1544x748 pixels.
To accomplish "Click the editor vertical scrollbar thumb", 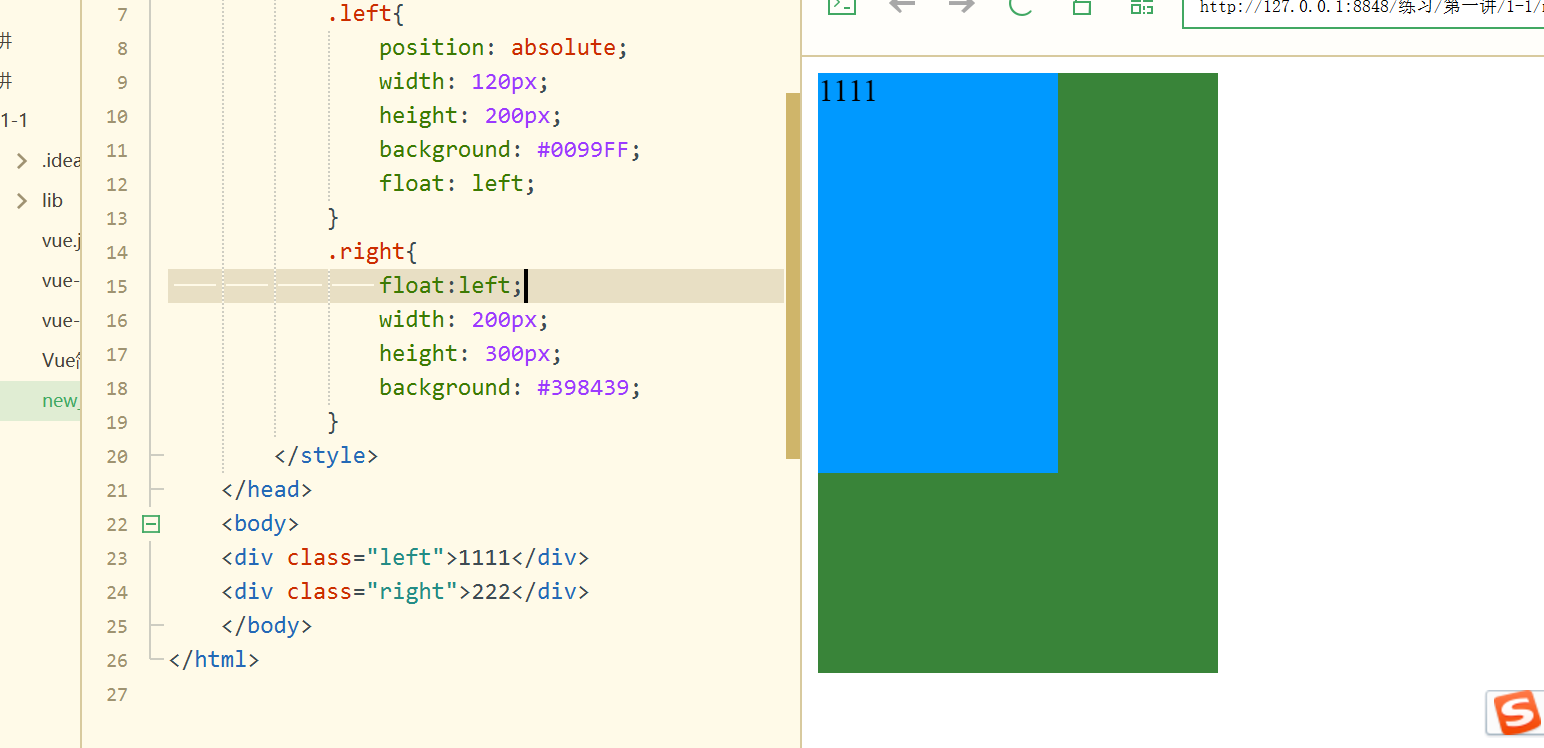I will 793,276.
